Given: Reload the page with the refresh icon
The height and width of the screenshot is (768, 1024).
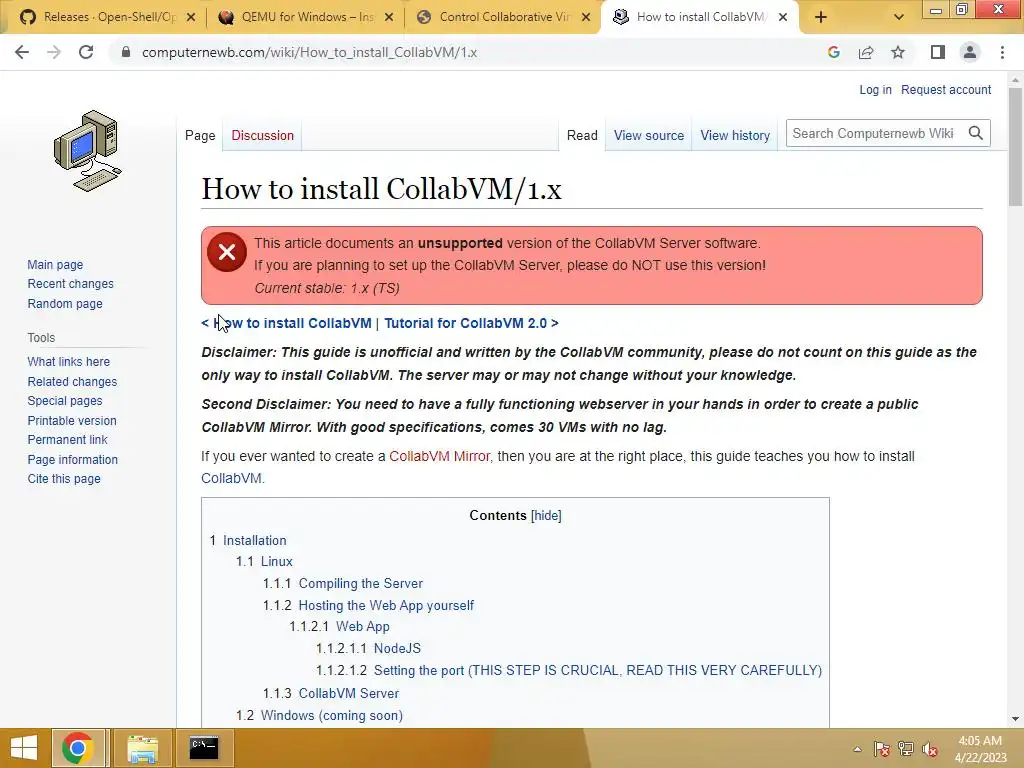Looking at the screenshot, I should (x=86, y=52).
